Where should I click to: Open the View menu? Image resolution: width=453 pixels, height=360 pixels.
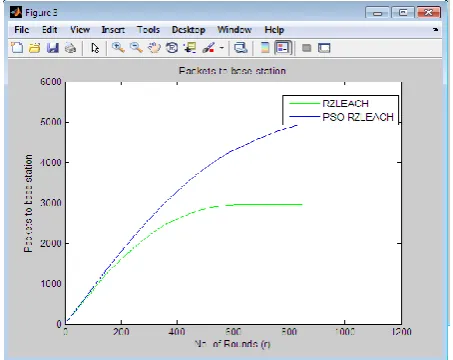click(x=80, y=30)
